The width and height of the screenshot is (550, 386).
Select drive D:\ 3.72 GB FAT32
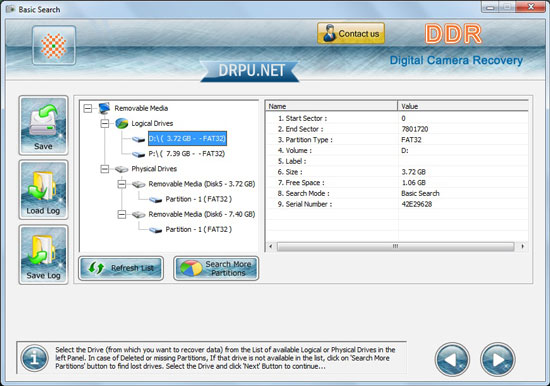coord(187,139)
